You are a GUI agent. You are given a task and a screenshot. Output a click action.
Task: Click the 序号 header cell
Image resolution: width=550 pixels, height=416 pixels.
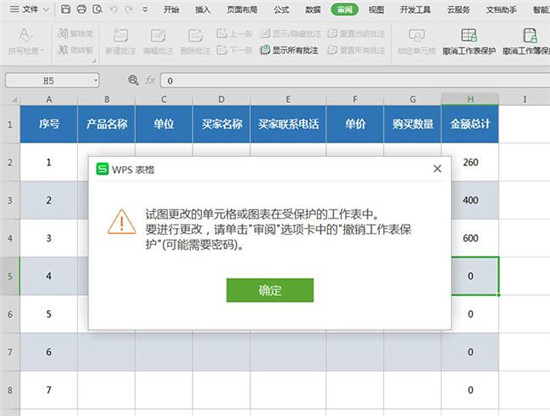(x=49, y=124)
